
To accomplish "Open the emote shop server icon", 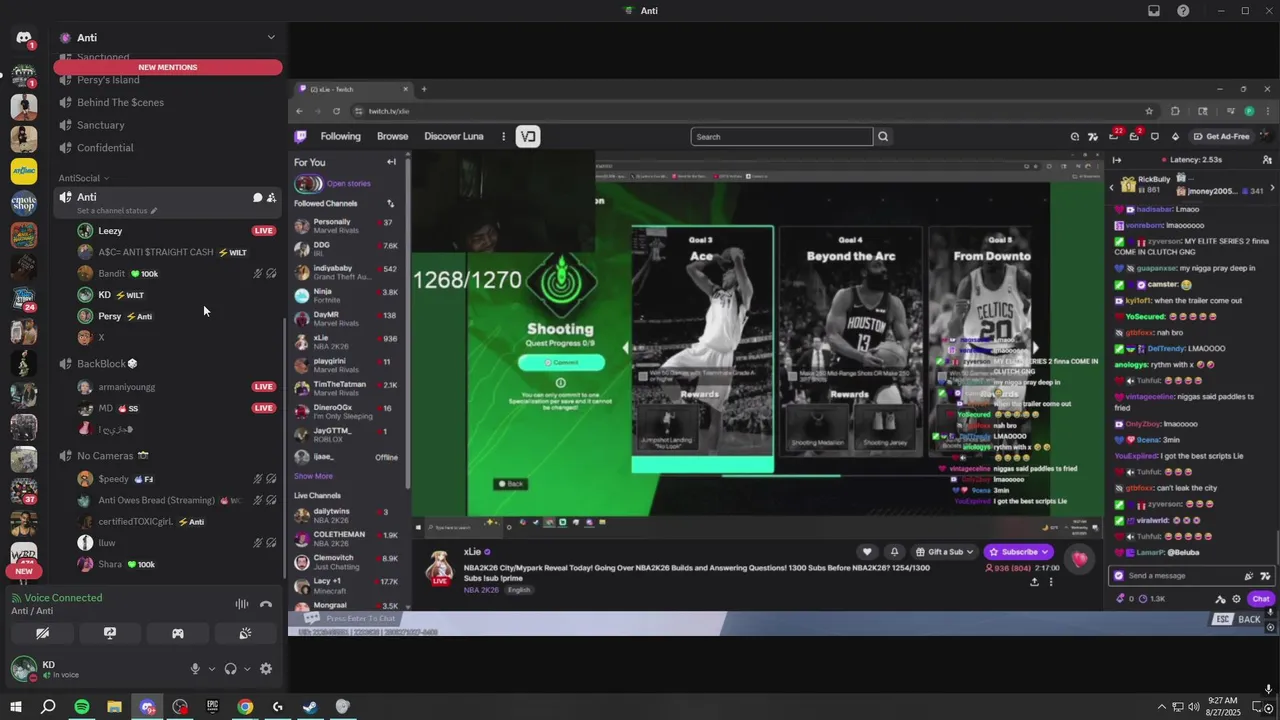I will tap(24, 203).
